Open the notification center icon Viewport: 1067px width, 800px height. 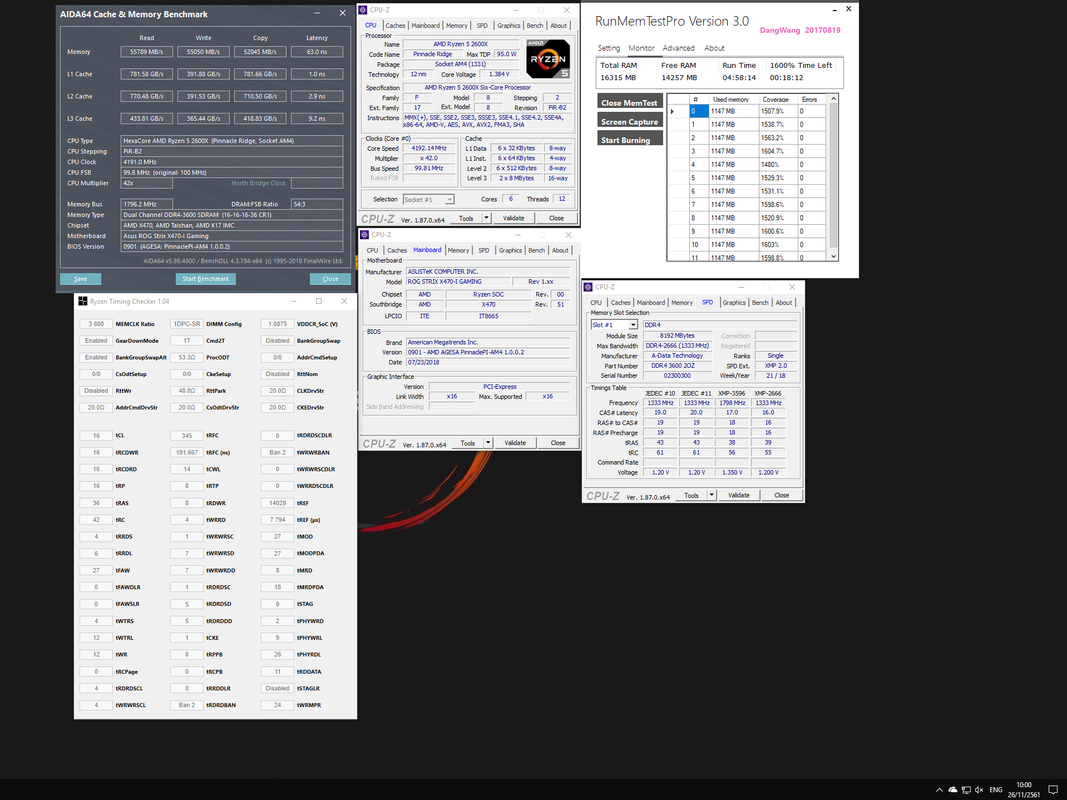[1053, 790]
